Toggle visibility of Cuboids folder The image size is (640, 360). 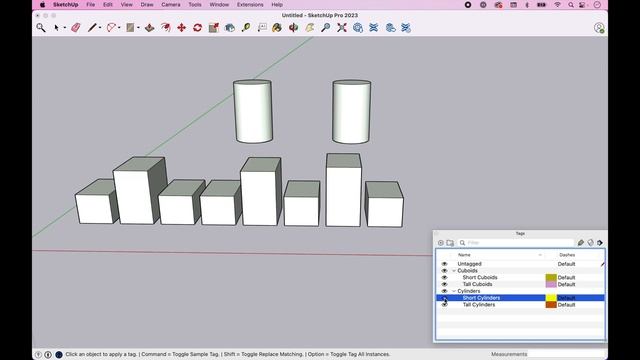(x=444, y=271)
